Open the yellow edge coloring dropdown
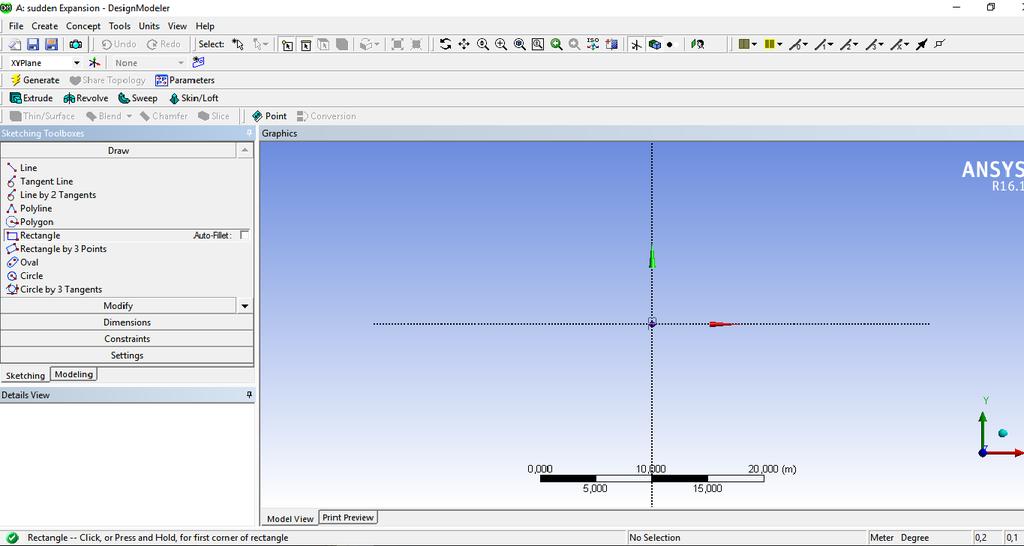 [x=780, y=44]
